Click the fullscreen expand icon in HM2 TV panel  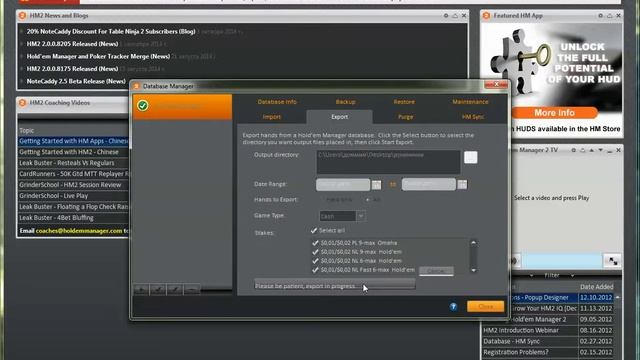613,261
